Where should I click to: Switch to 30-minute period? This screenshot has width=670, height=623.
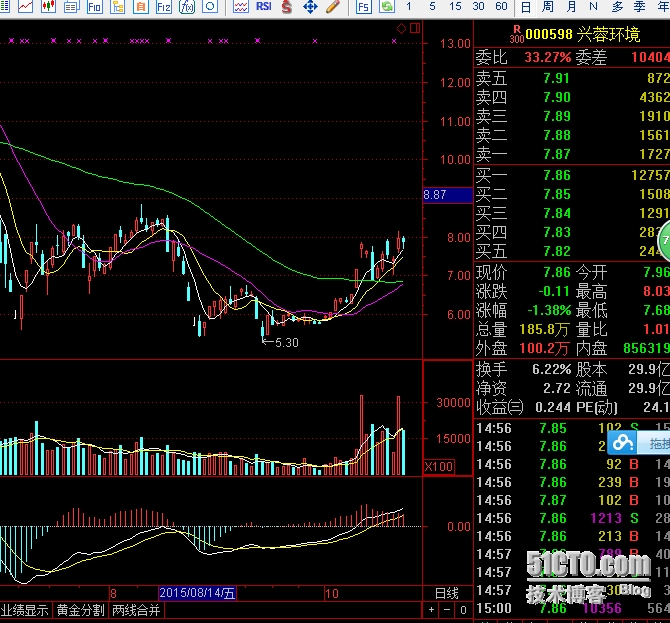pyautogui.click(x=479, y=6)
